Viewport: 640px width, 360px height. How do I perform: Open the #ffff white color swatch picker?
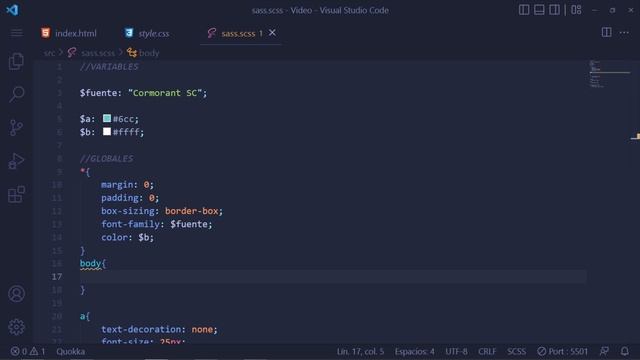(107, 131)
